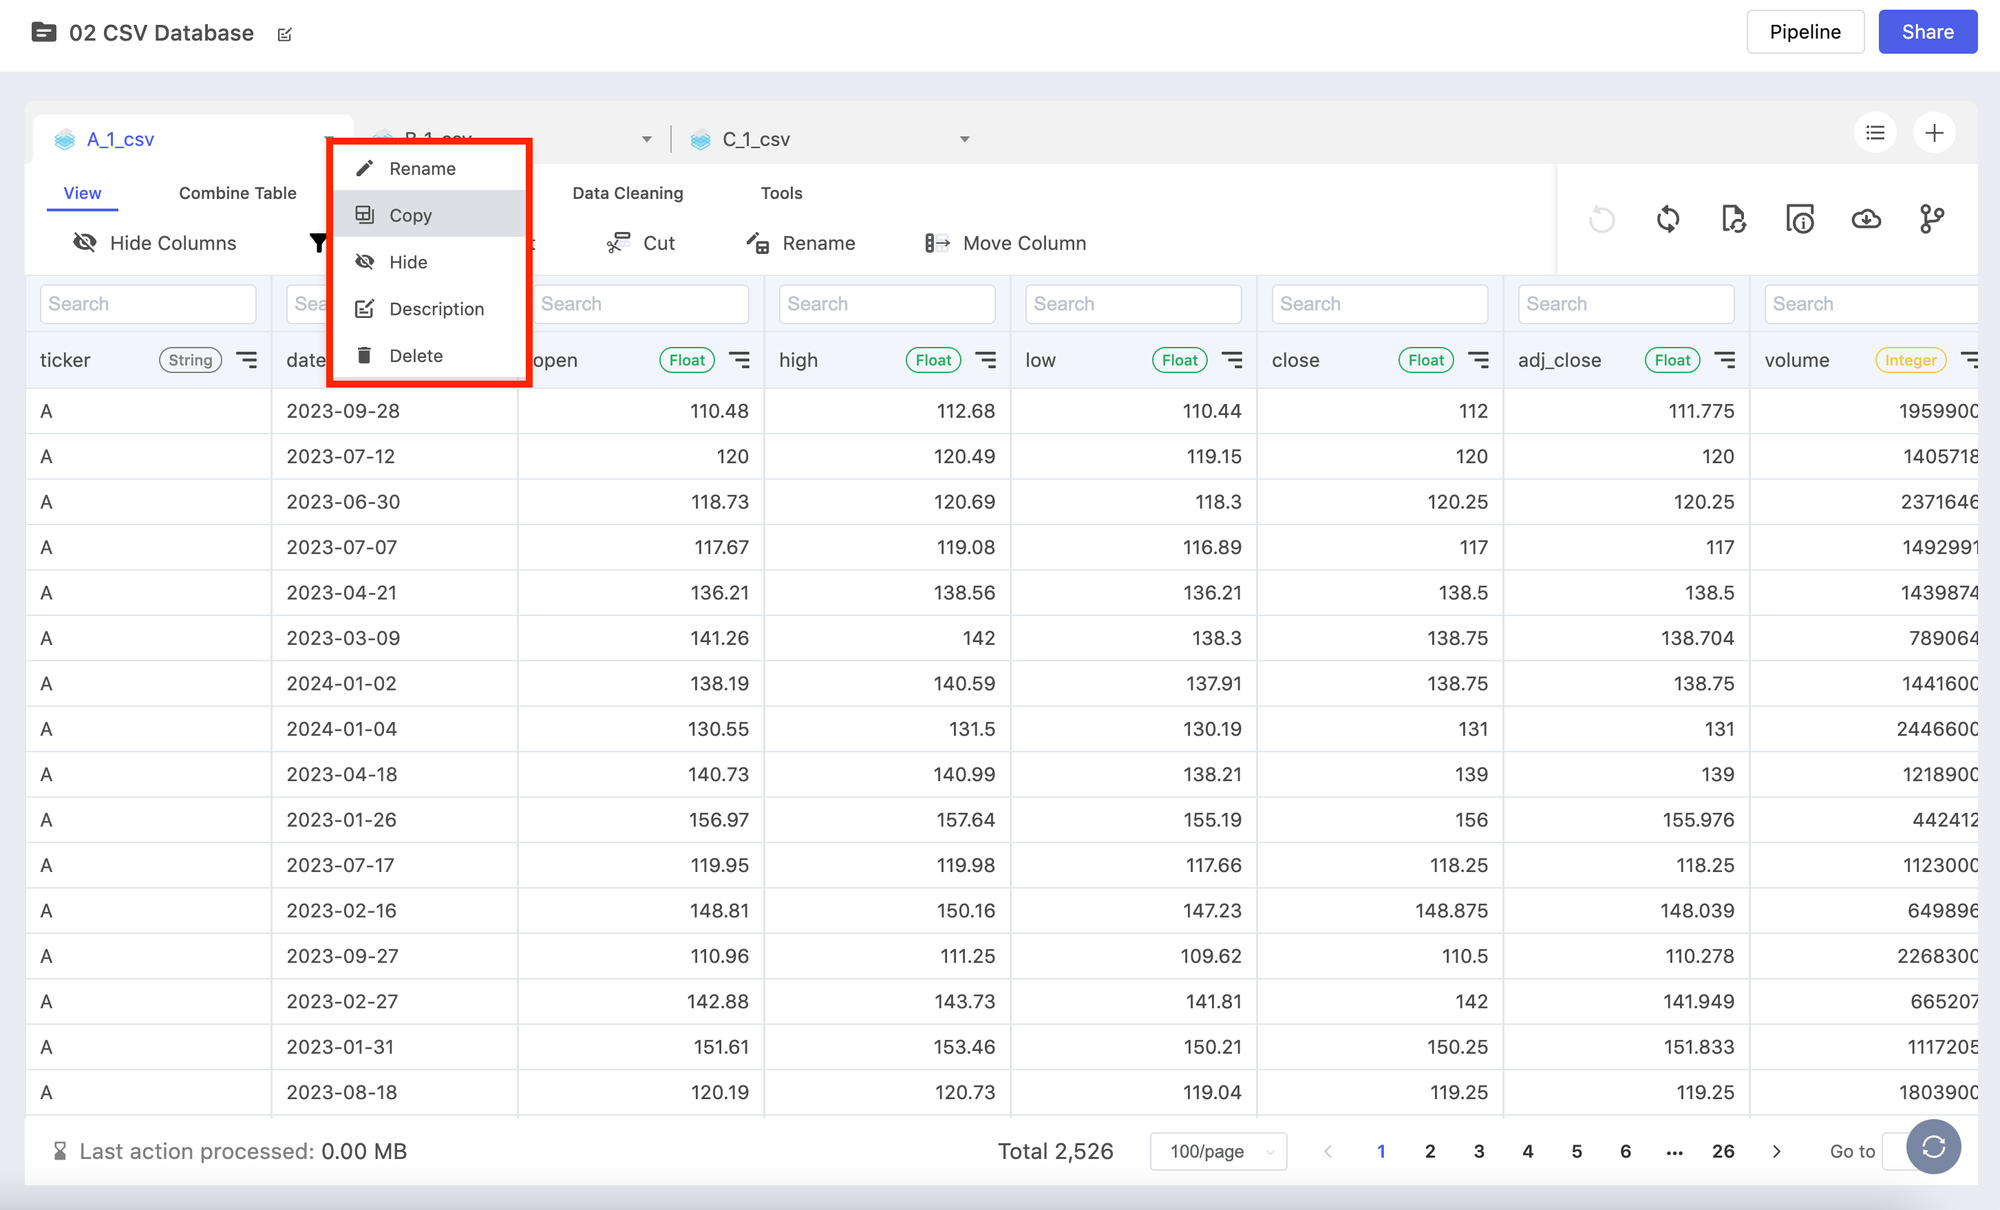The image size is (2000, 1210).
Task: Click the file export icon in toolbar
Action: tap(1733, 219)
